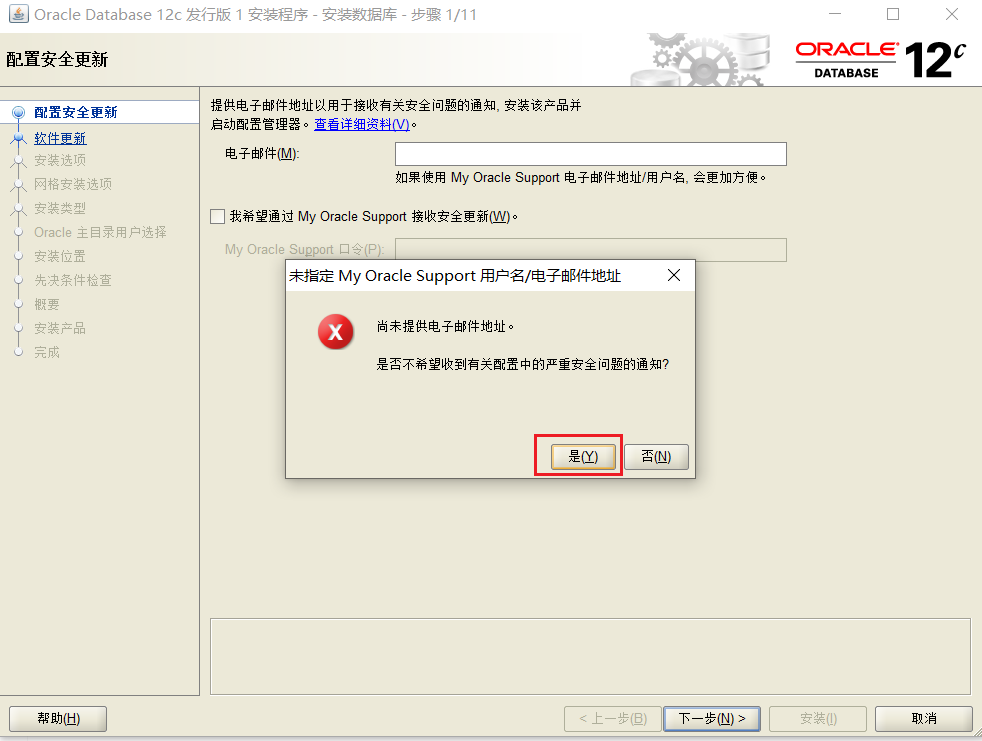Click the Oracle Database 12c logo
This screenshot has width=982, height=741.
881,60
